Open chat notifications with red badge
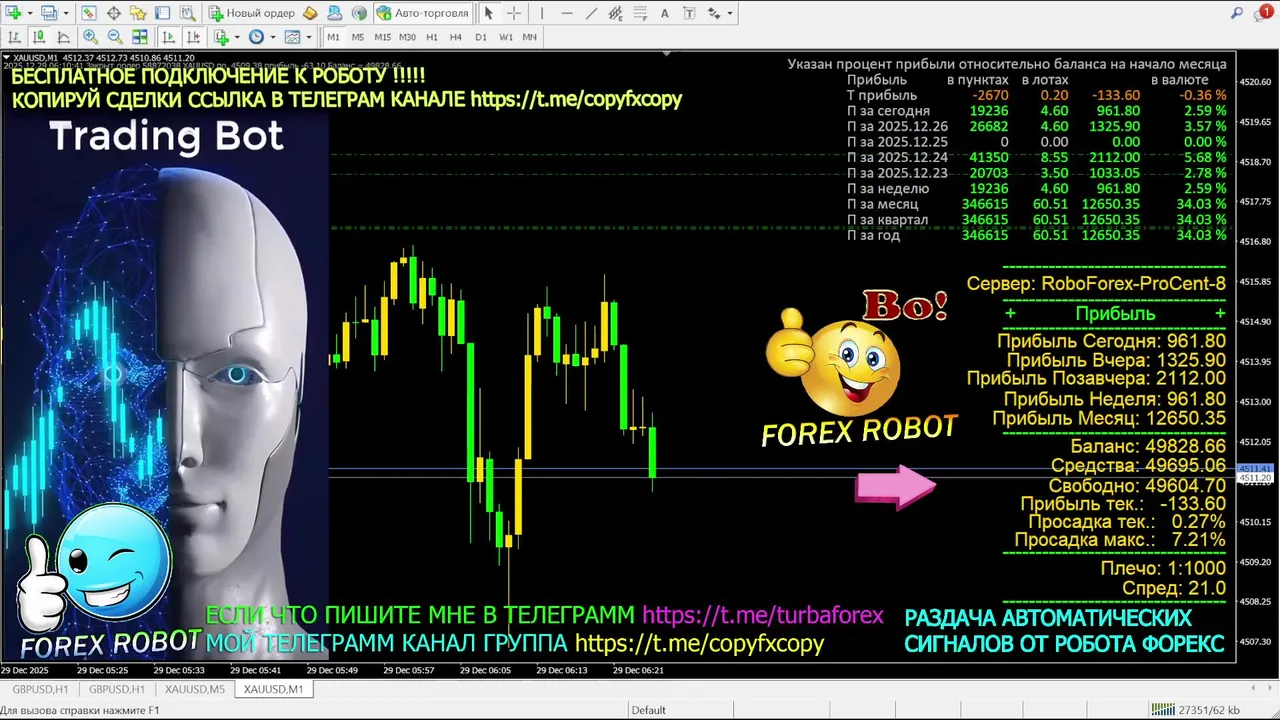Image resolution: width=1280 pixels, height=720 pixels. [1262, 12]
